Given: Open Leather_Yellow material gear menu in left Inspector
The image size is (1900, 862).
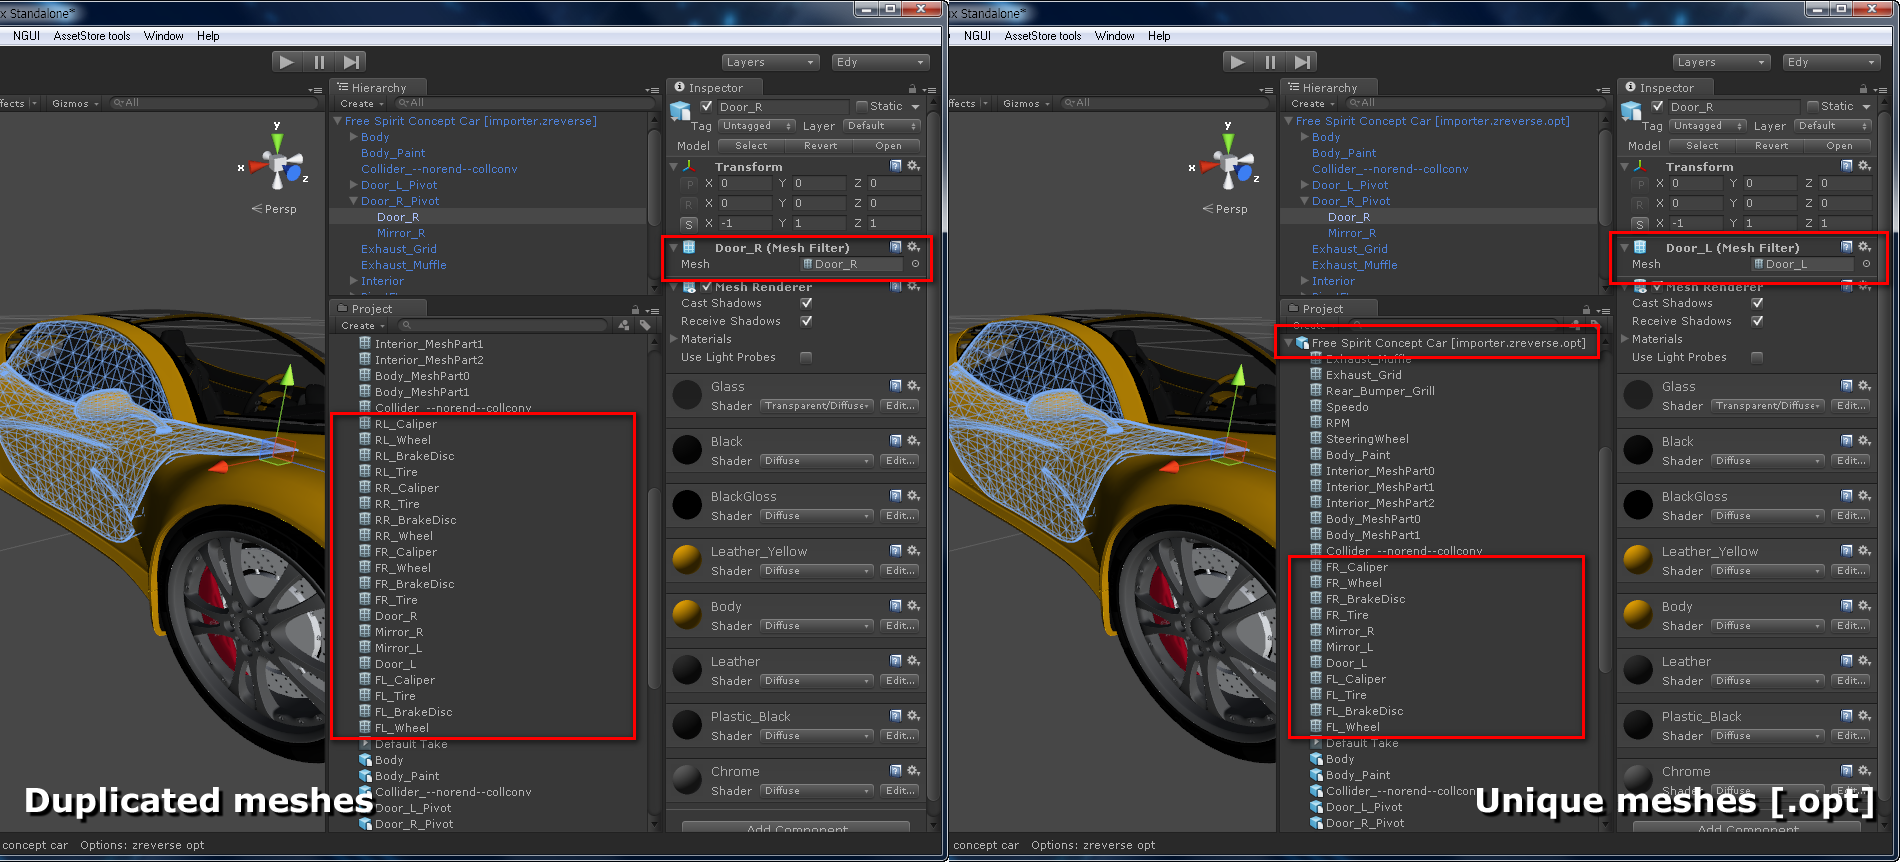Looking at the screenshot, I should click(x=913, y=551).
